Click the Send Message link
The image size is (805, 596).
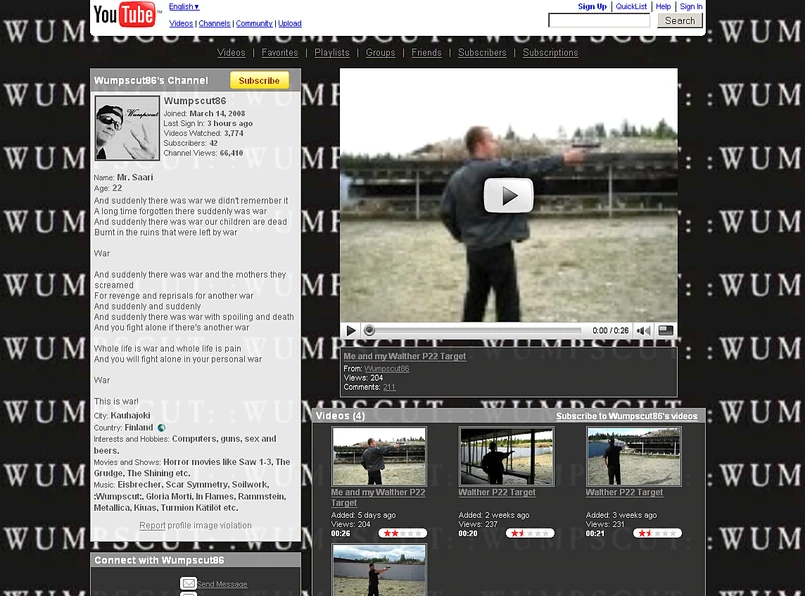[222, 584]
